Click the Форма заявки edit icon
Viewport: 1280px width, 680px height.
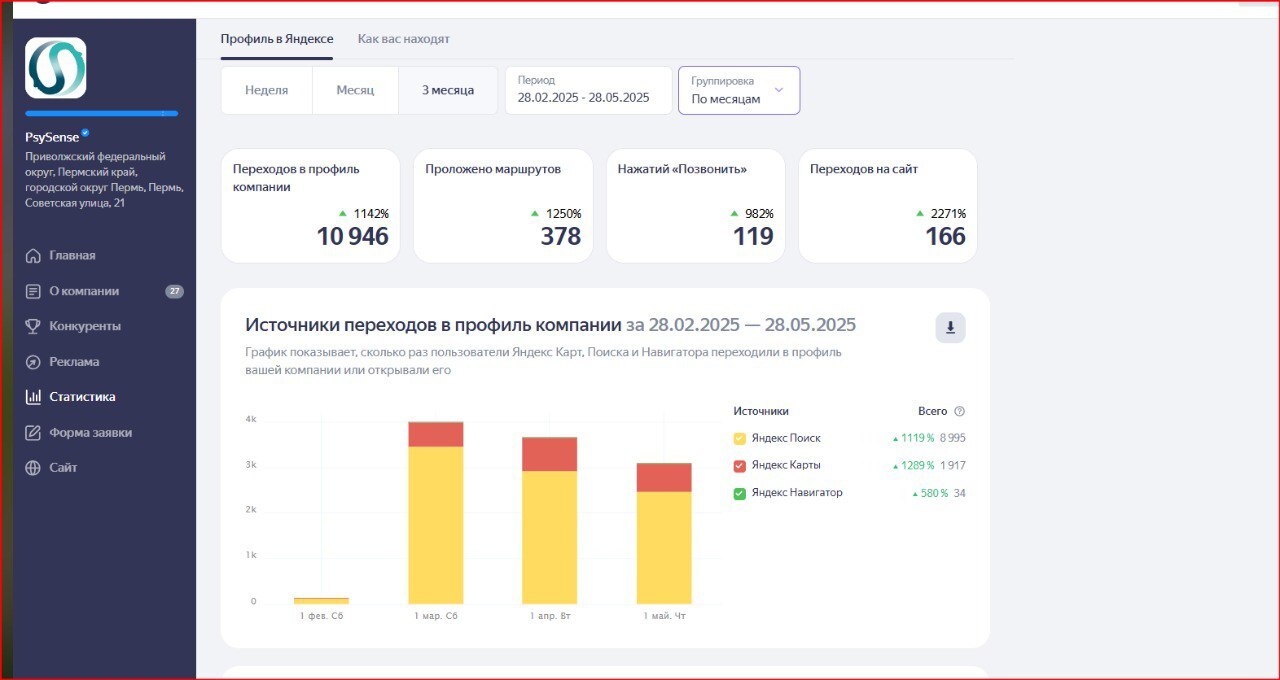point(33,433)
